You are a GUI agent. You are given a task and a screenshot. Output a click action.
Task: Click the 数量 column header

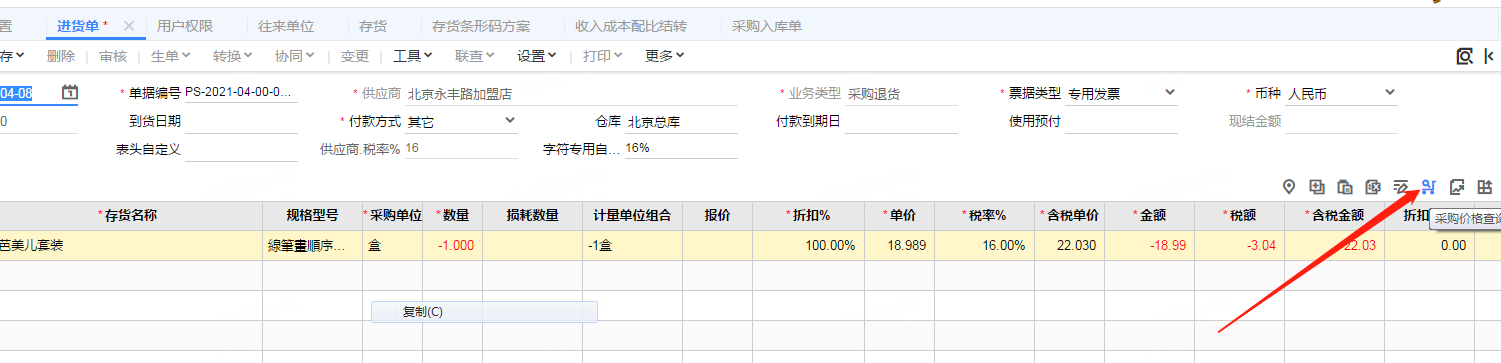pos(453,216)
